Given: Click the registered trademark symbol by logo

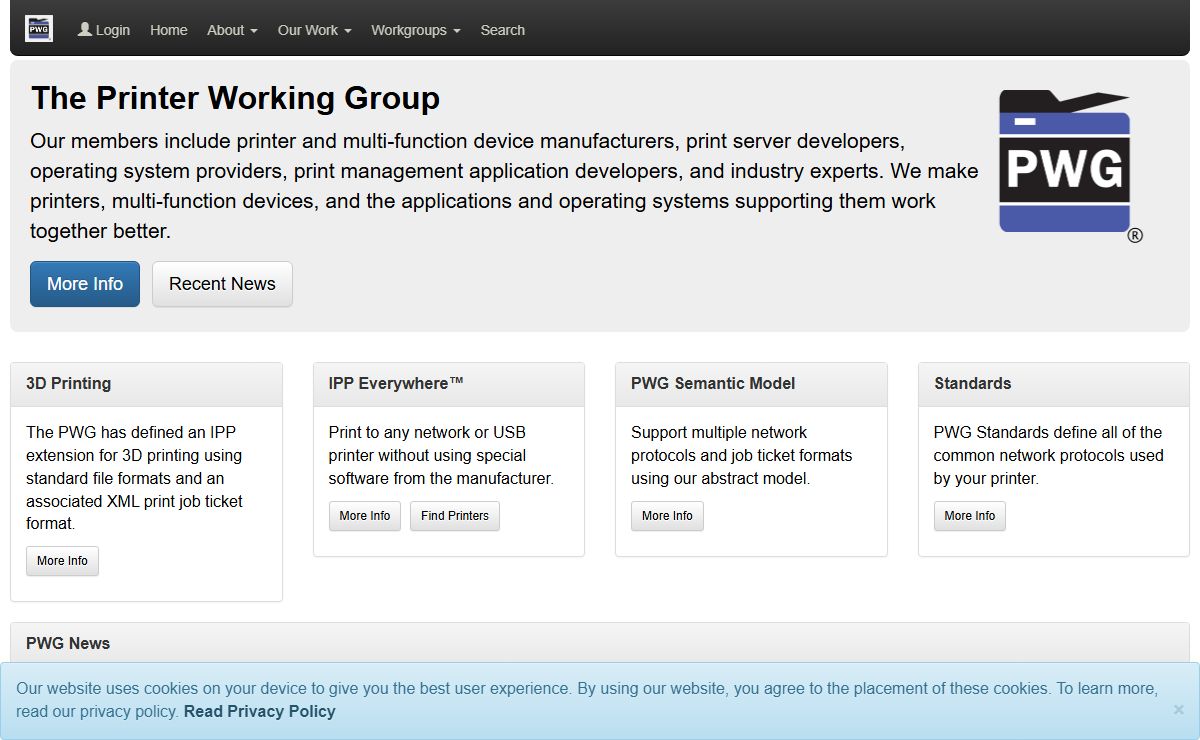Looking at the screenshot, I should [x=1135, y=236].
